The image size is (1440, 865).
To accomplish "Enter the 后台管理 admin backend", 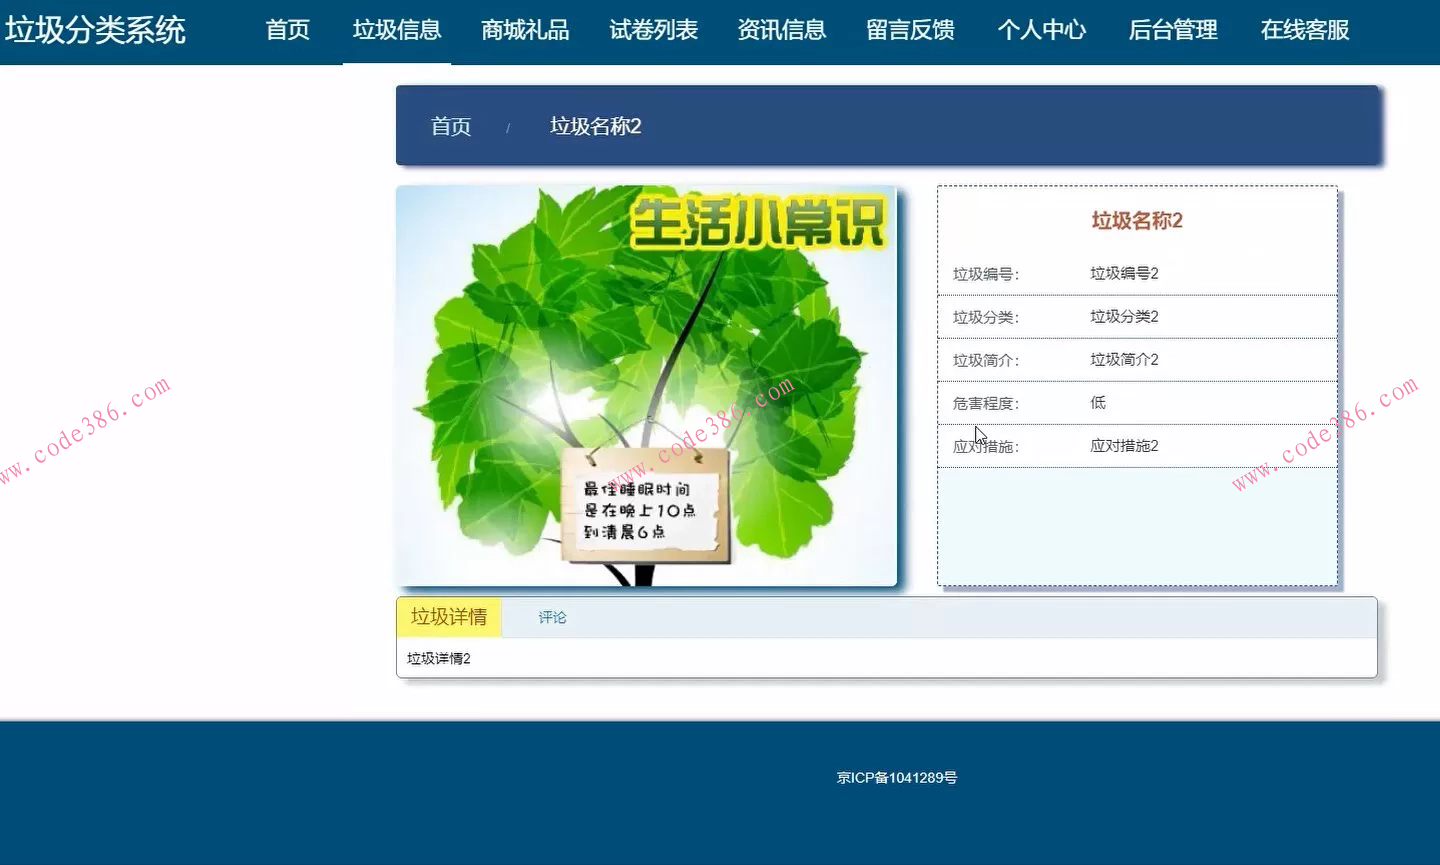I will tap(1172, 30).
